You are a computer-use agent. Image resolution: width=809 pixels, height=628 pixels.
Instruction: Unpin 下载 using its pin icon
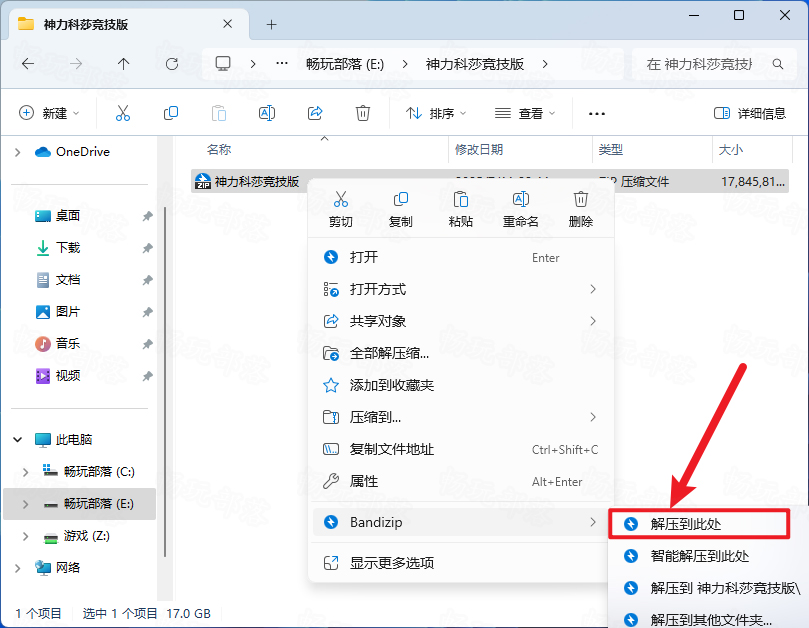148,248
